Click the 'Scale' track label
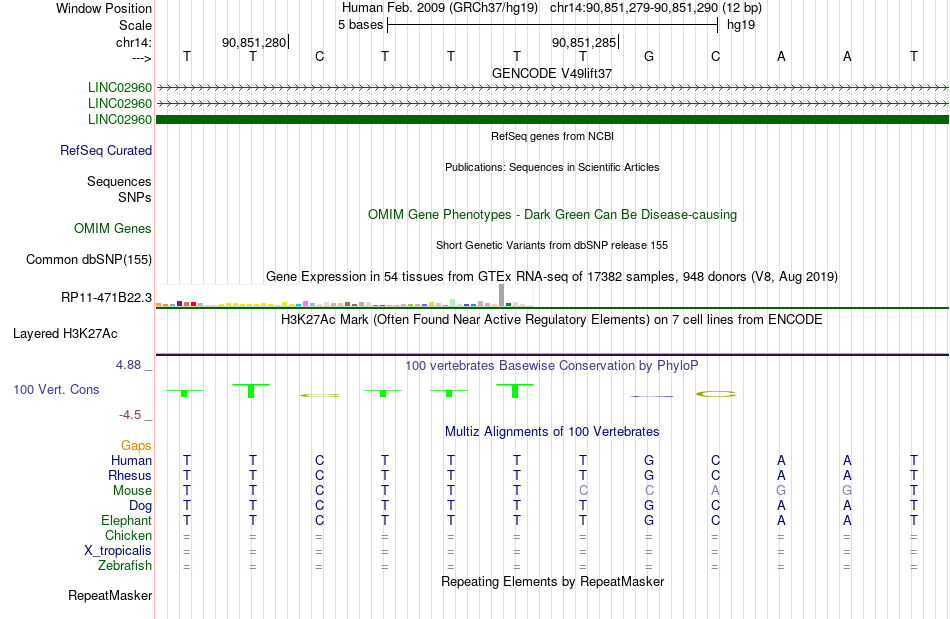 135,25
